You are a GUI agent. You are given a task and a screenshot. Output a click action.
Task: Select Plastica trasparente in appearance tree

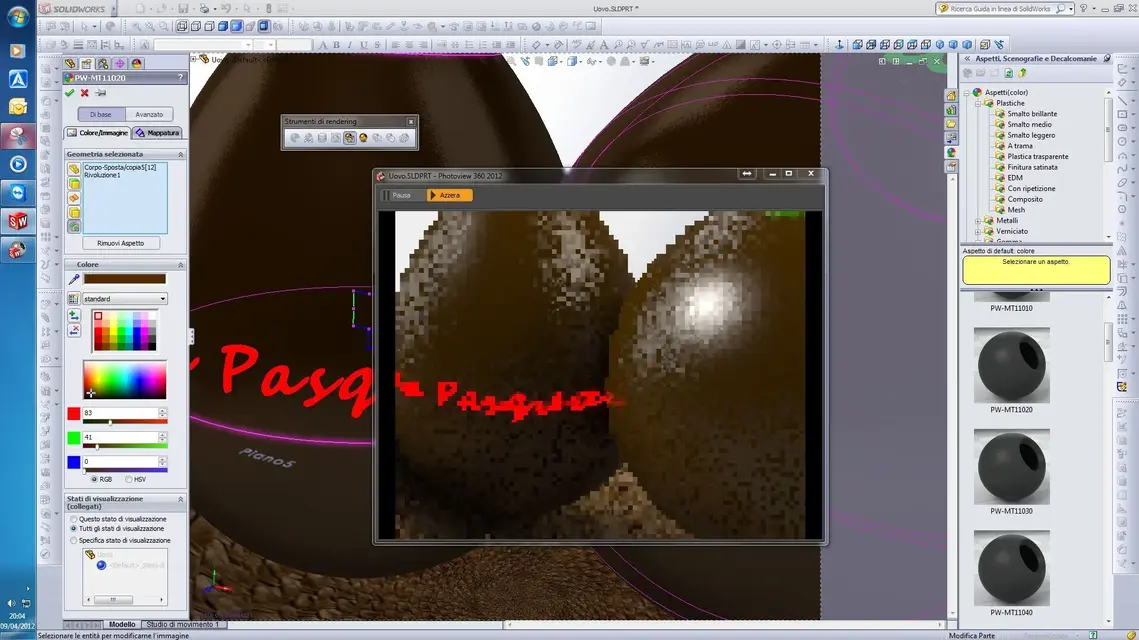1037,157
